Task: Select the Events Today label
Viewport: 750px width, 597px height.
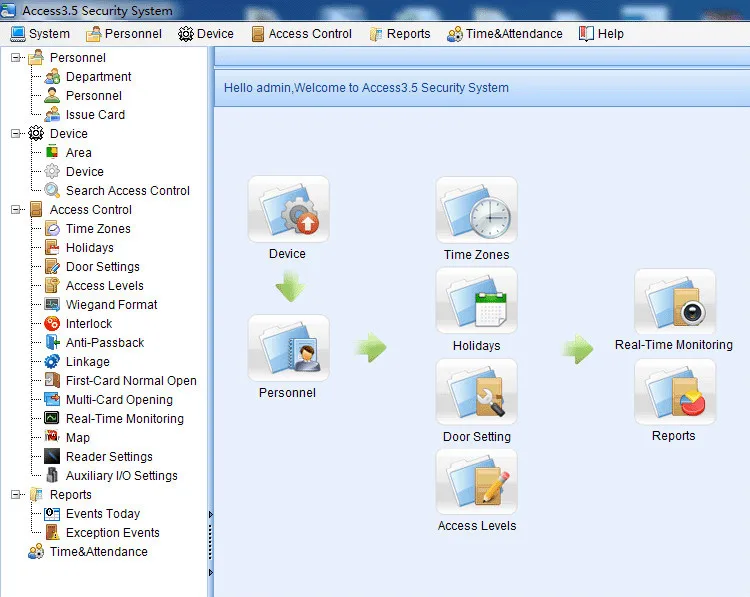Action: [103, 514]
